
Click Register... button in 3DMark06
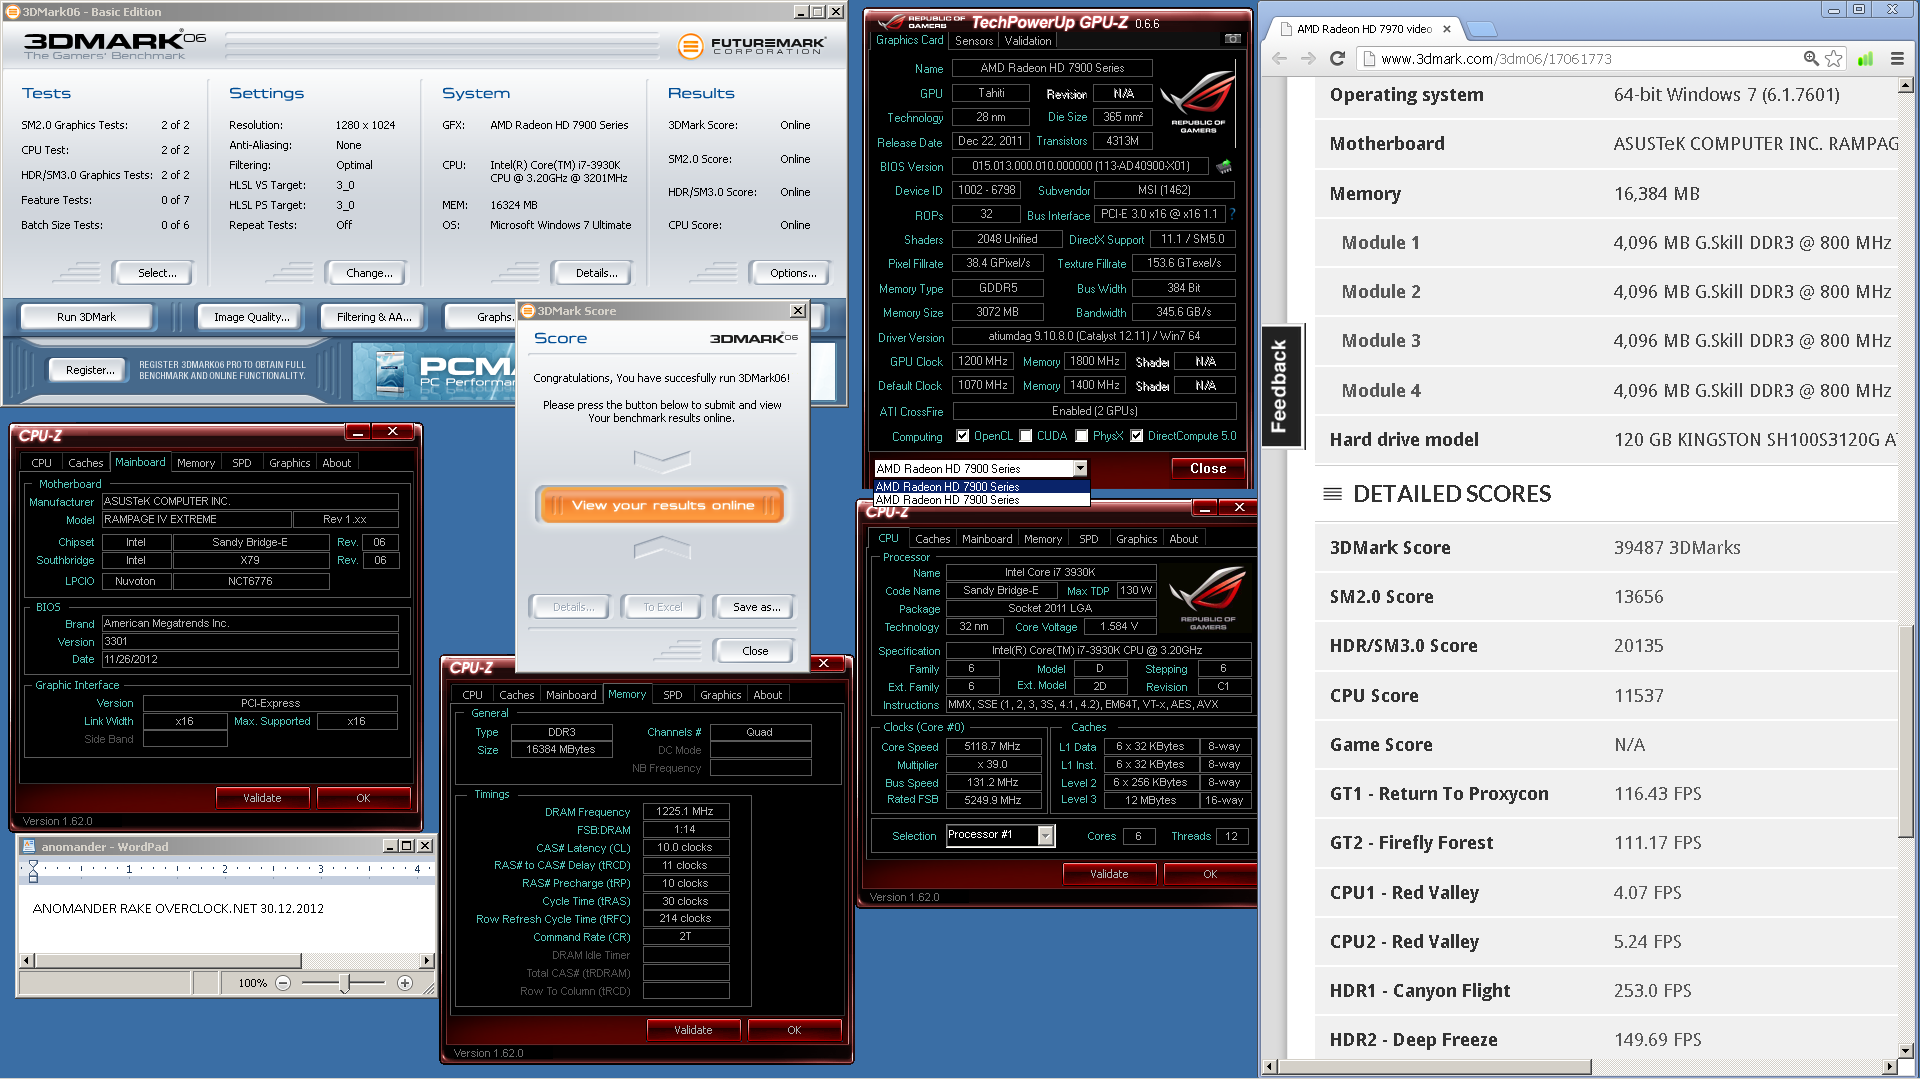pyautogui.click(x=90, y=370)
